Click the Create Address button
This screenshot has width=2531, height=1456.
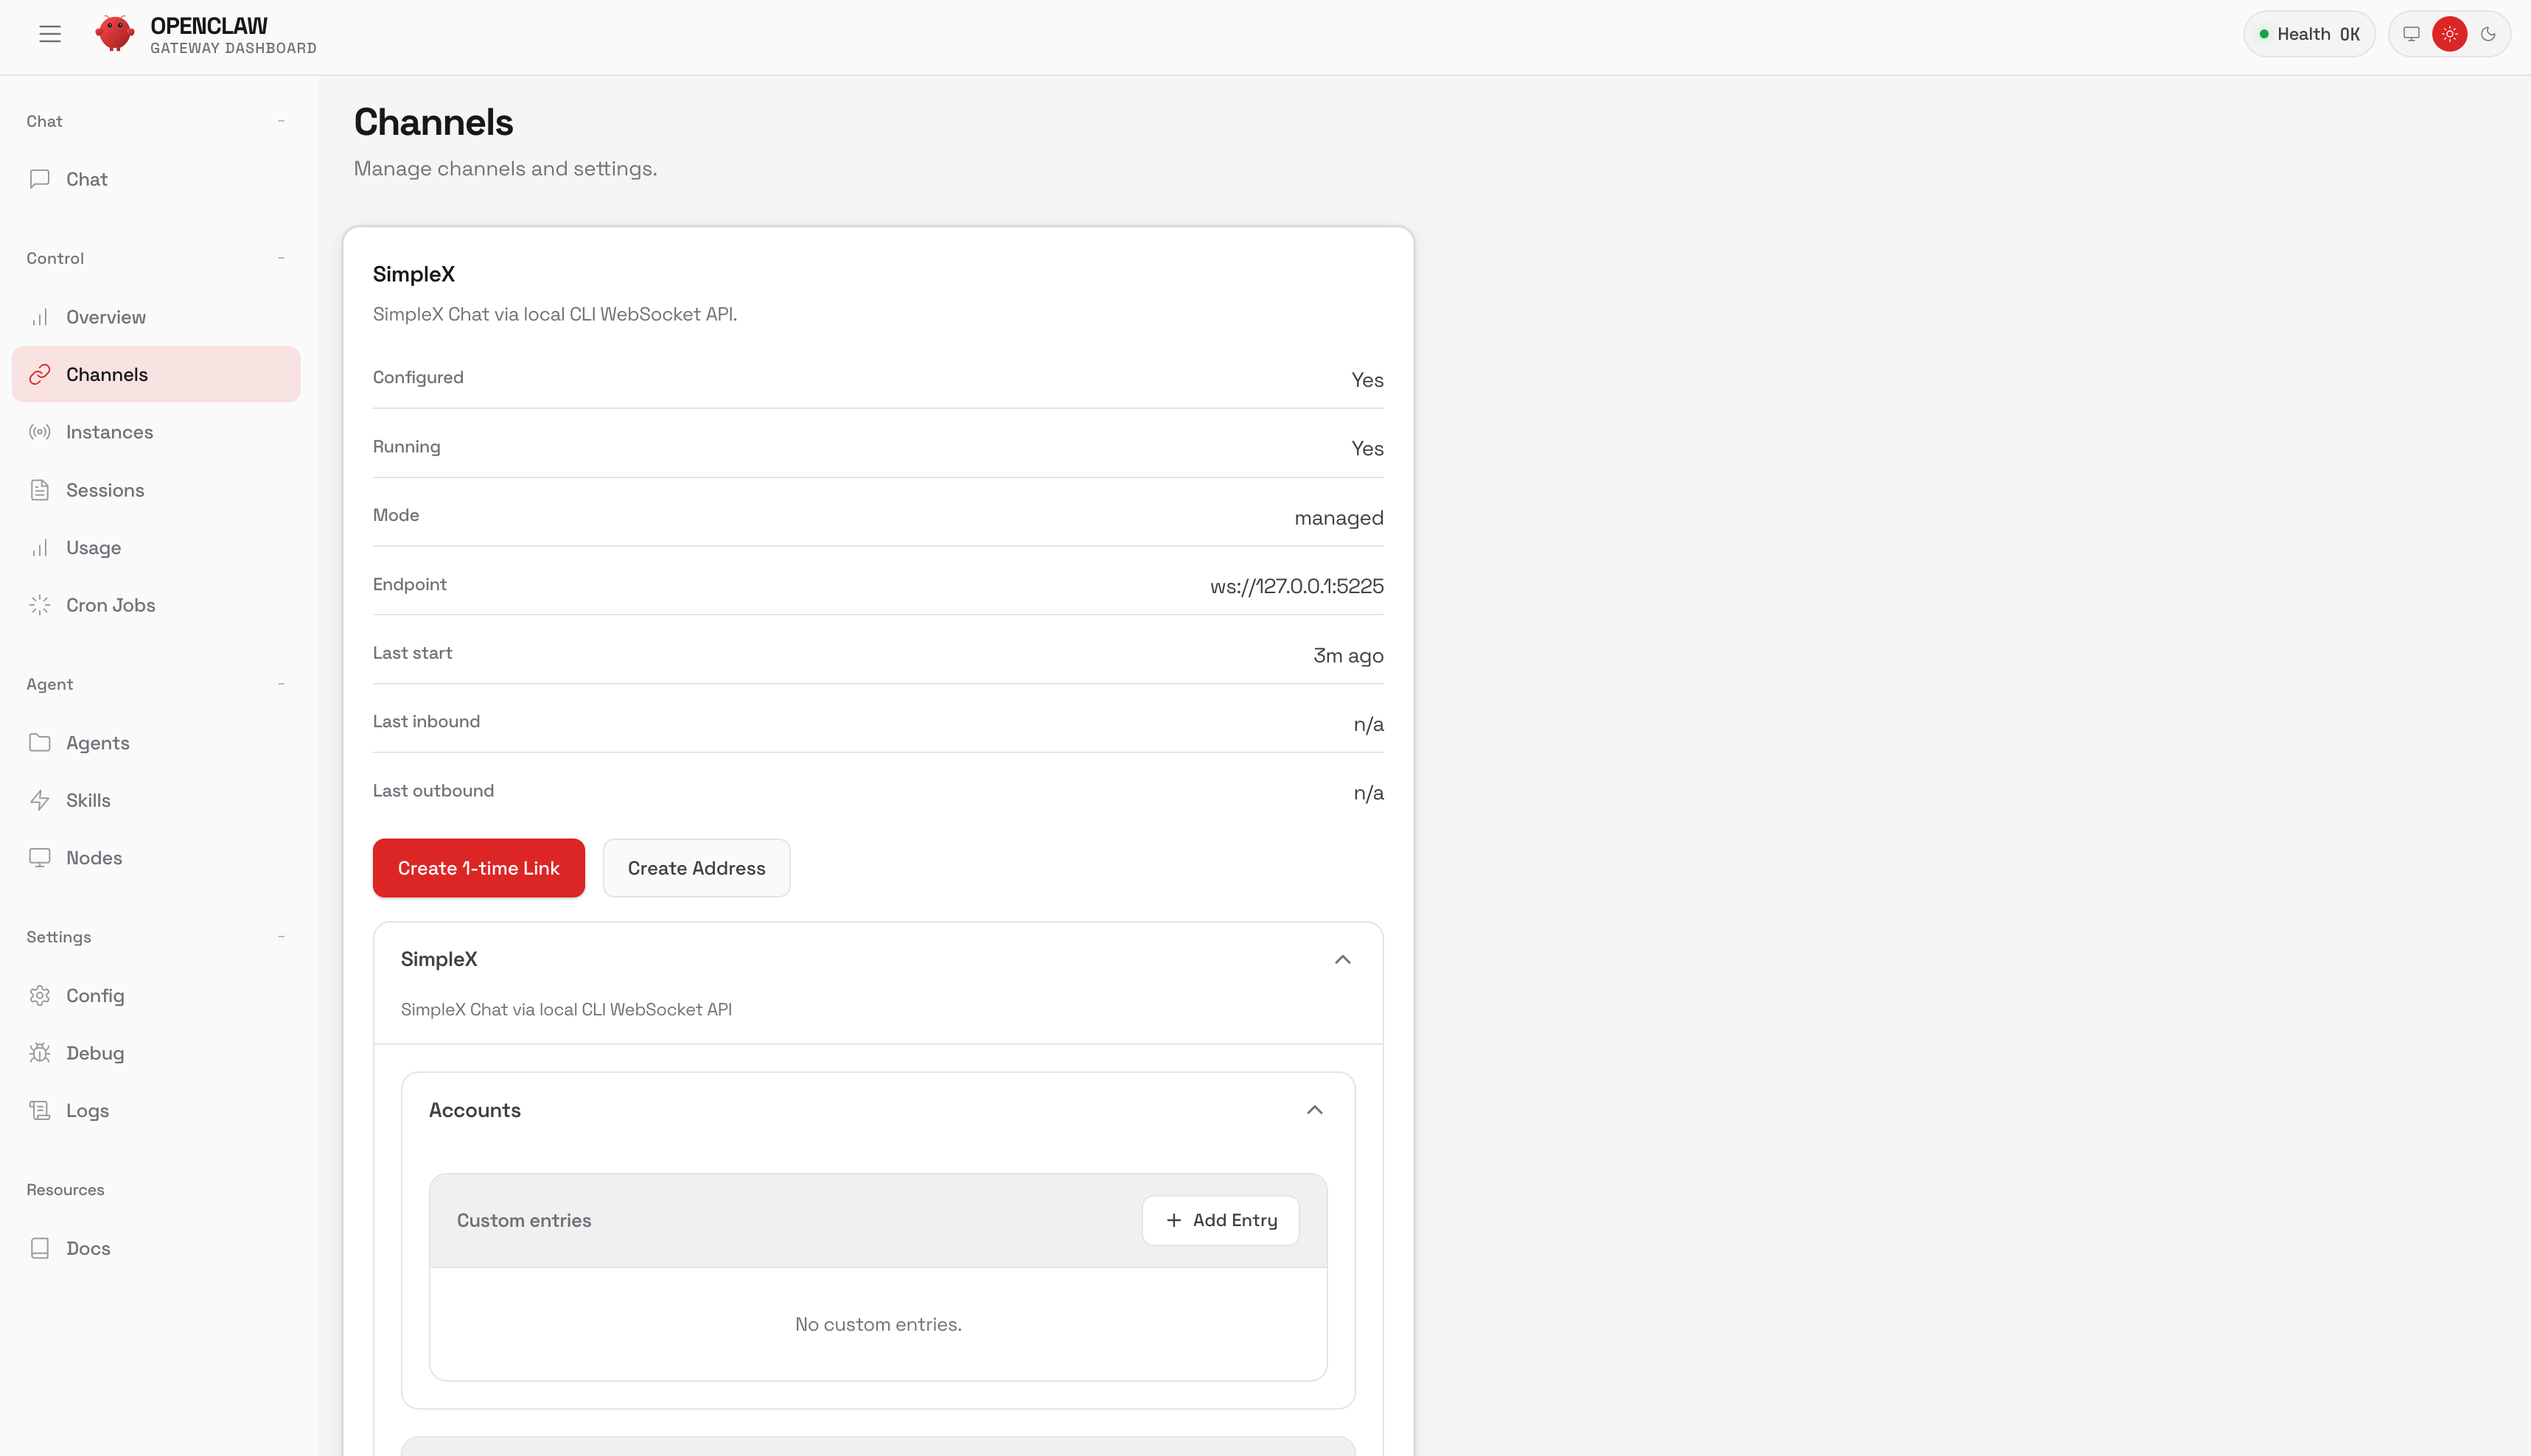tap(696, 867)
